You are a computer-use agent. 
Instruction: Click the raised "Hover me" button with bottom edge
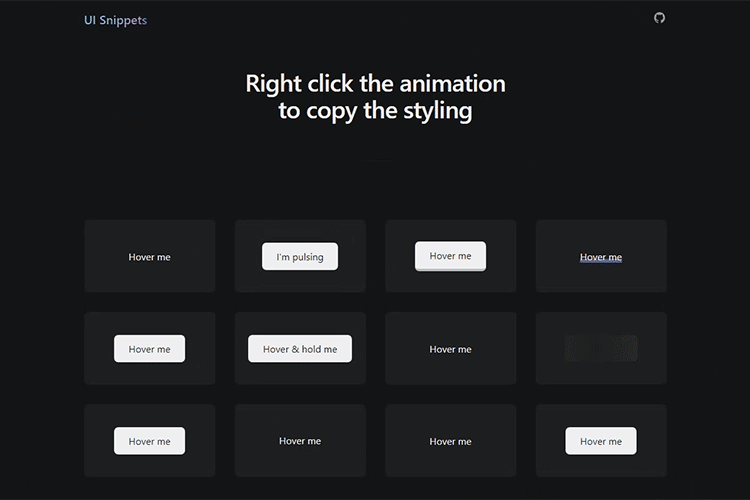[x=450, y=256]
